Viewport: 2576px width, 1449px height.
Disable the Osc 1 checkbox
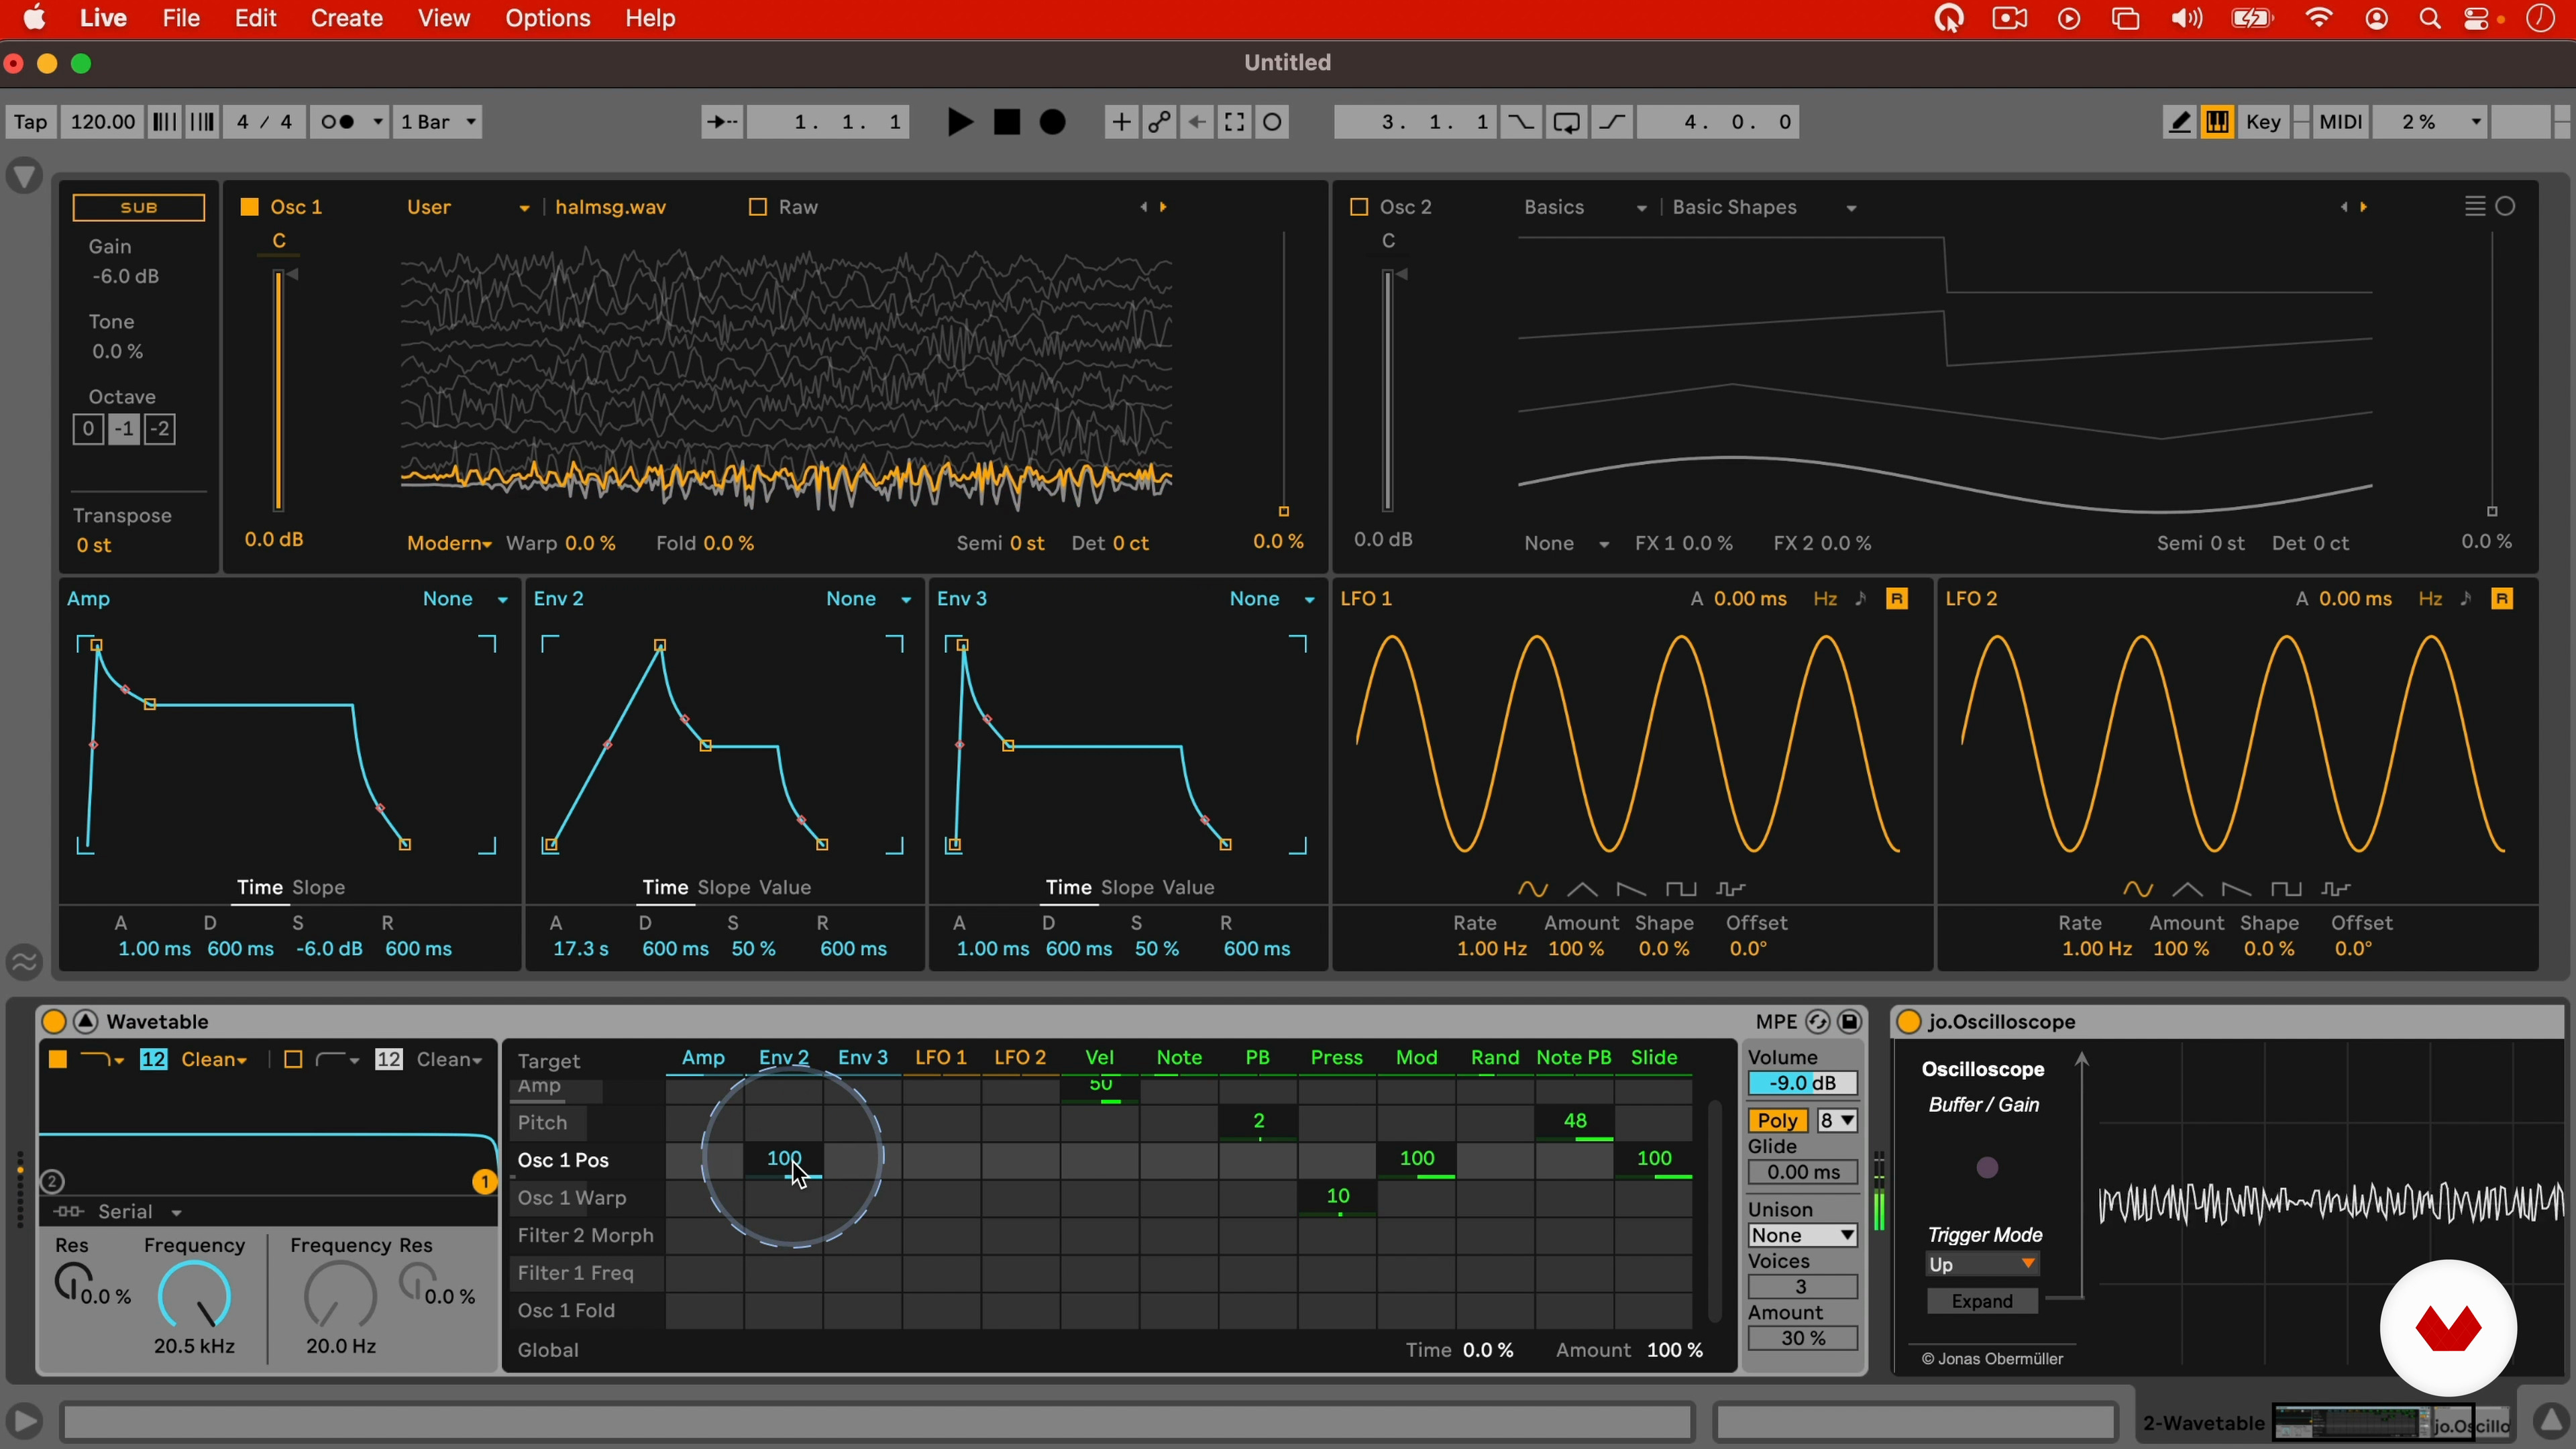[x=249, y=207]
